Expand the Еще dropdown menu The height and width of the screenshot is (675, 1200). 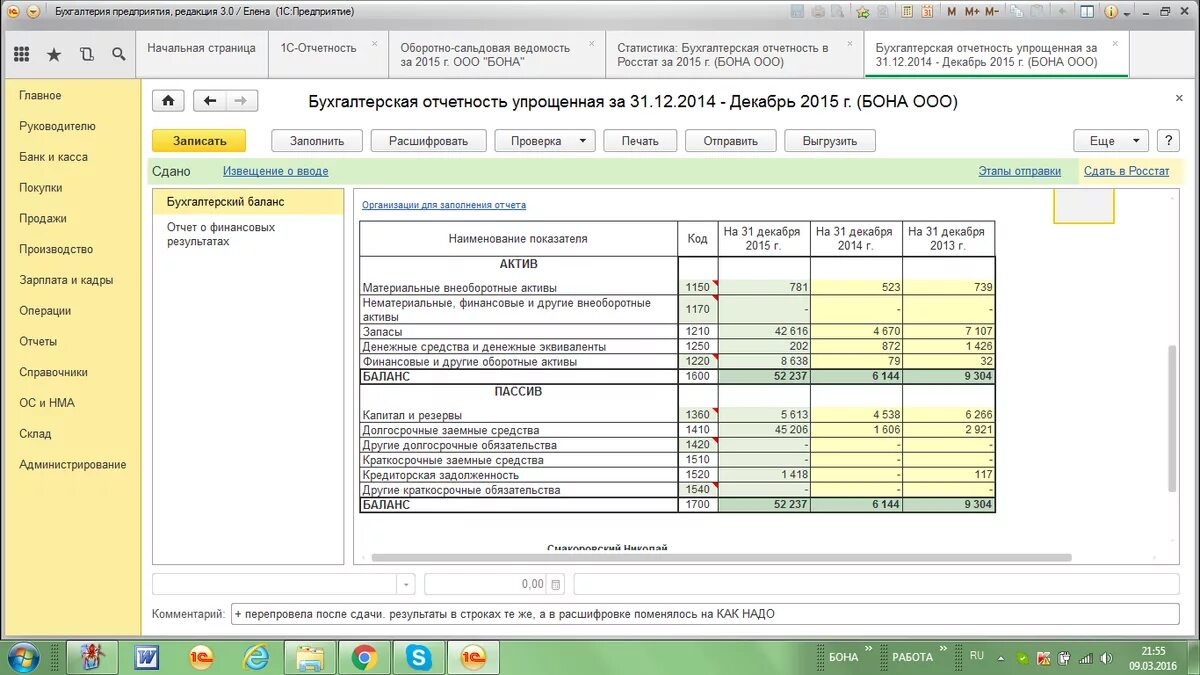1112,141
